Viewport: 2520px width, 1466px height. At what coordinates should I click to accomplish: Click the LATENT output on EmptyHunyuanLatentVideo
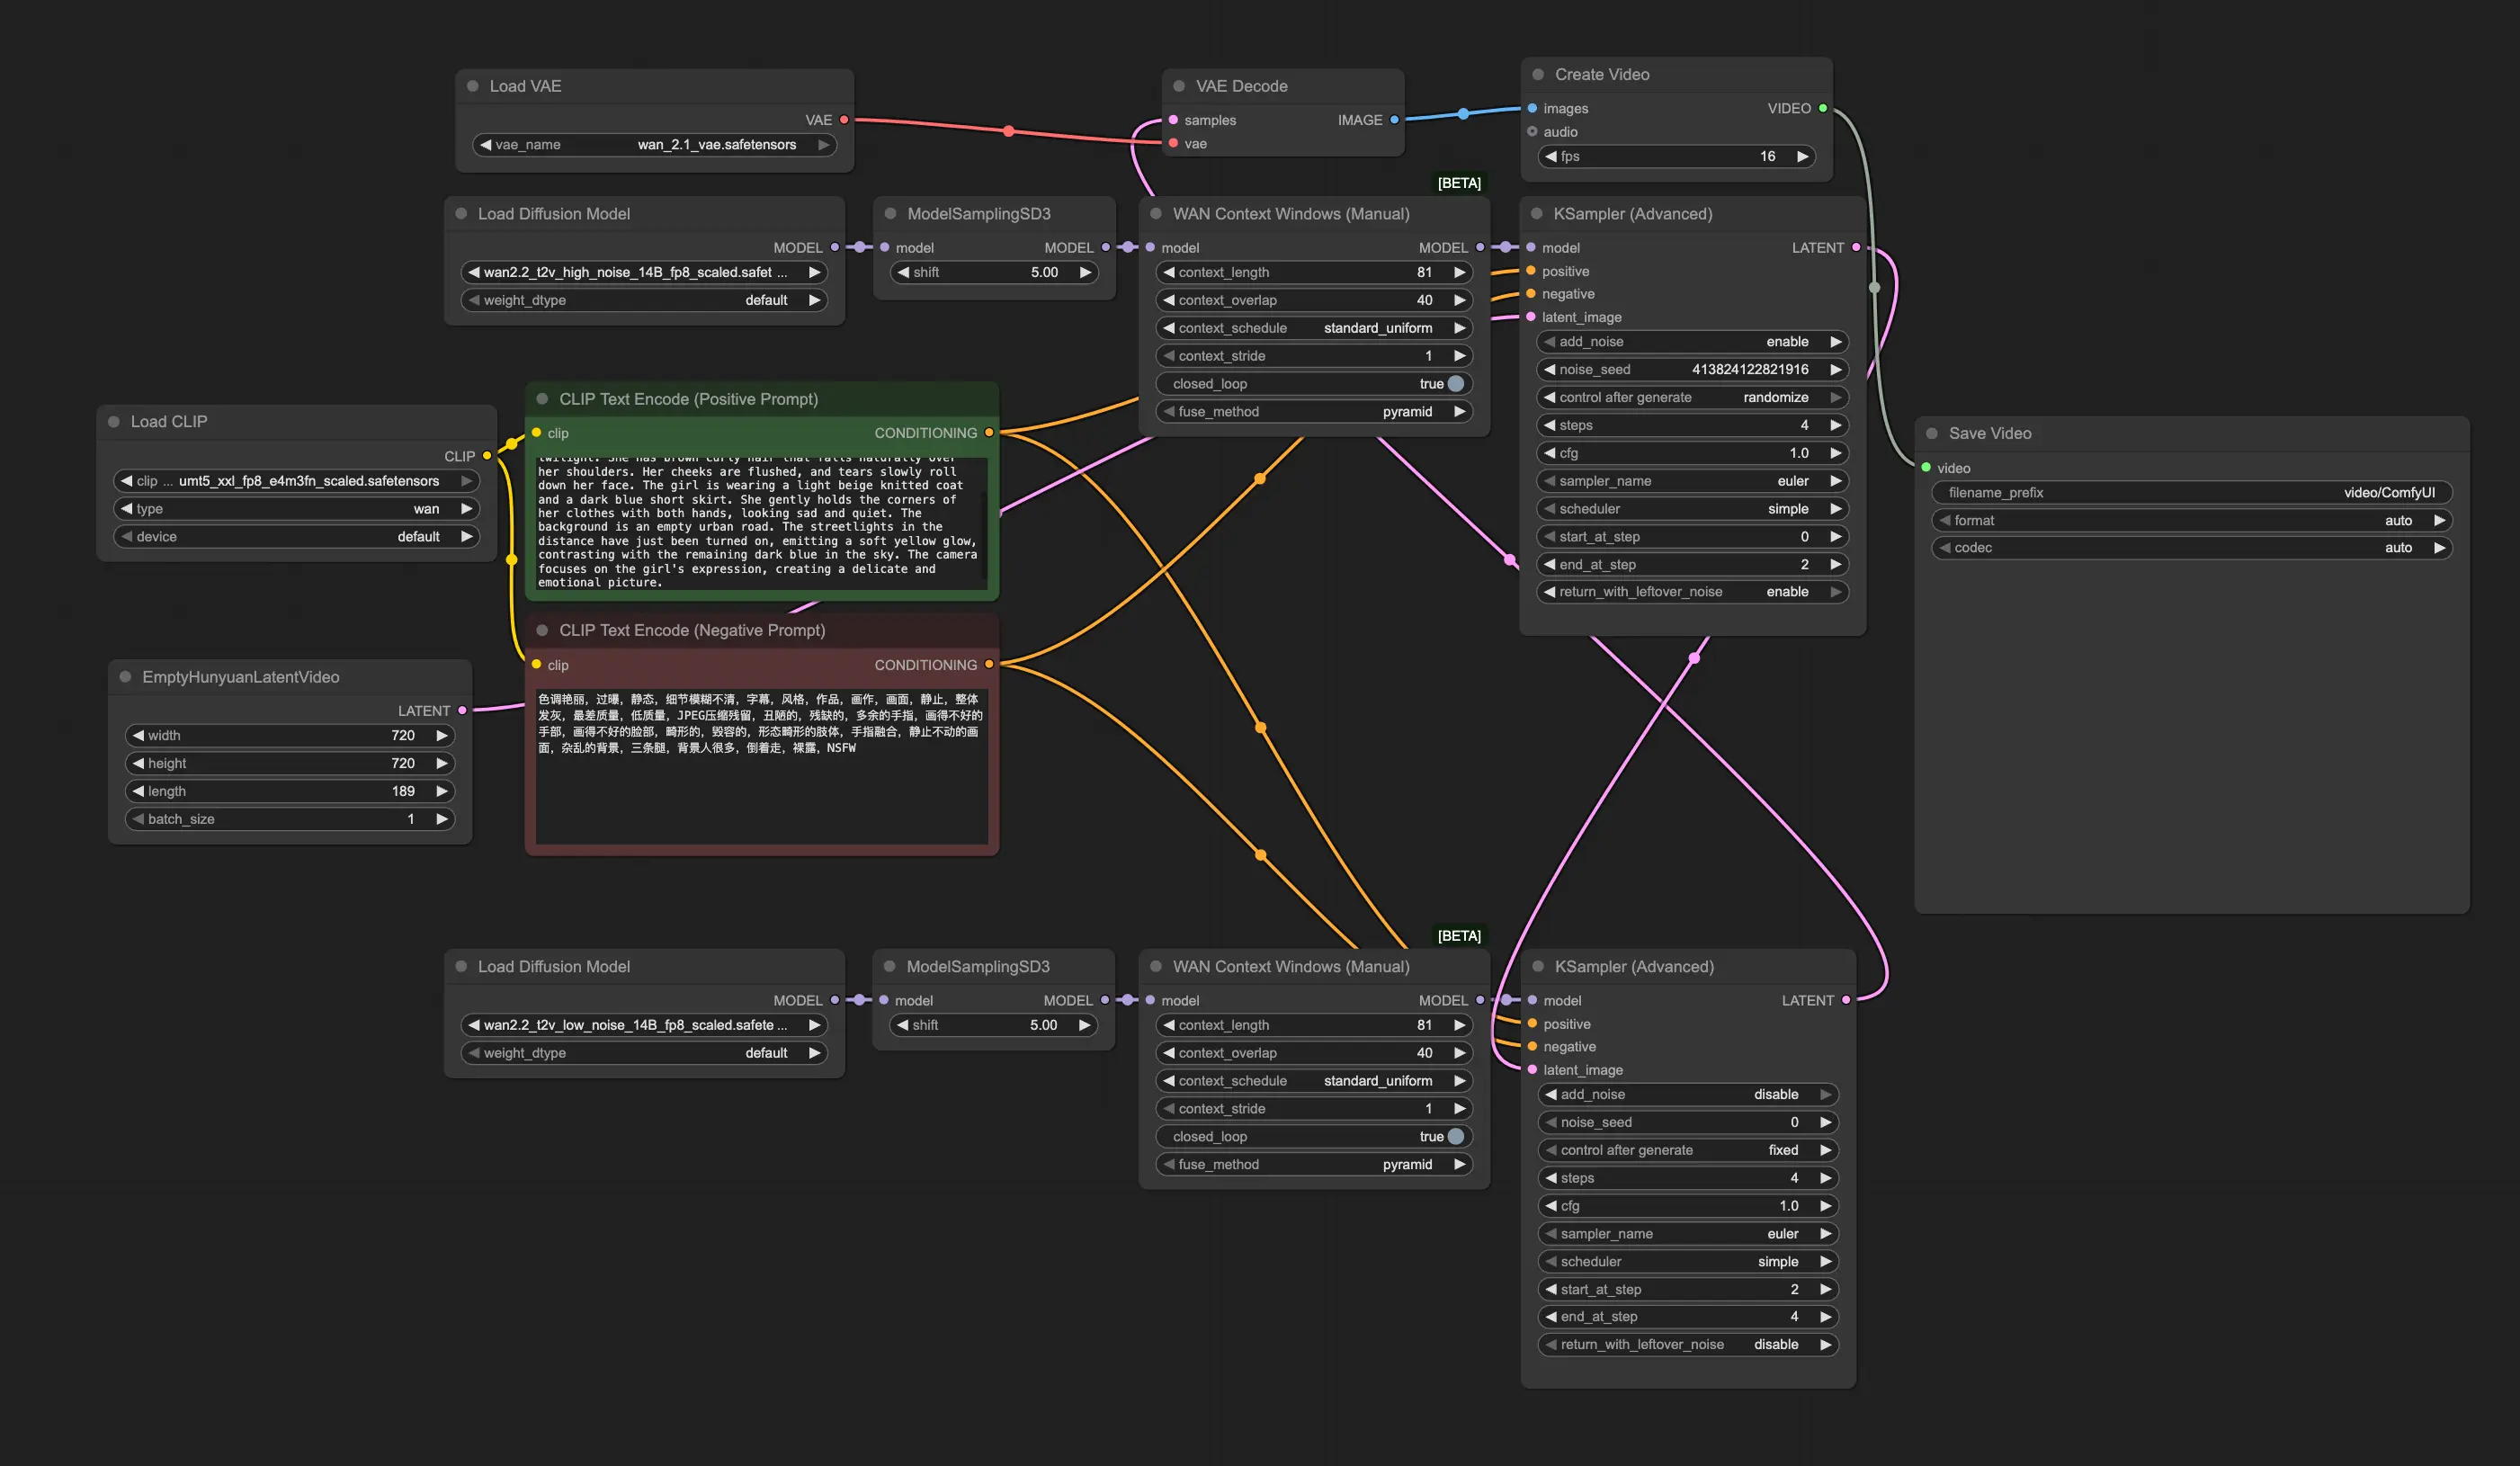[462, 711]
